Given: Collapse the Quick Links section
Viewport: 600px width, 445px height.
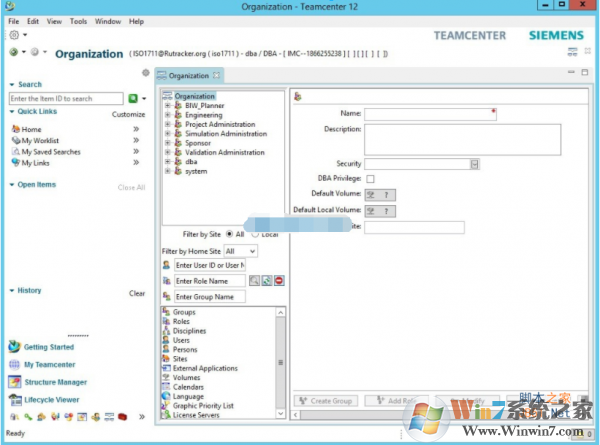Looking at the screenshot, I should pos(11,111).
